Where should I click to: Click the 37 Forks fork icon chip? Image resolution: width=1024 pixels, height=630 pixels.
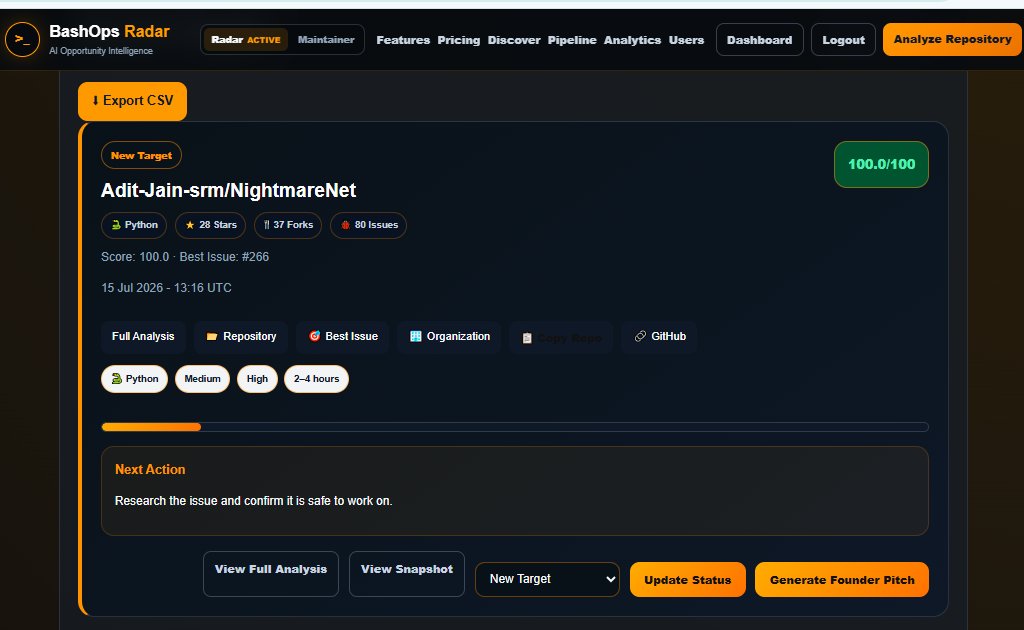tap(288, 225)
